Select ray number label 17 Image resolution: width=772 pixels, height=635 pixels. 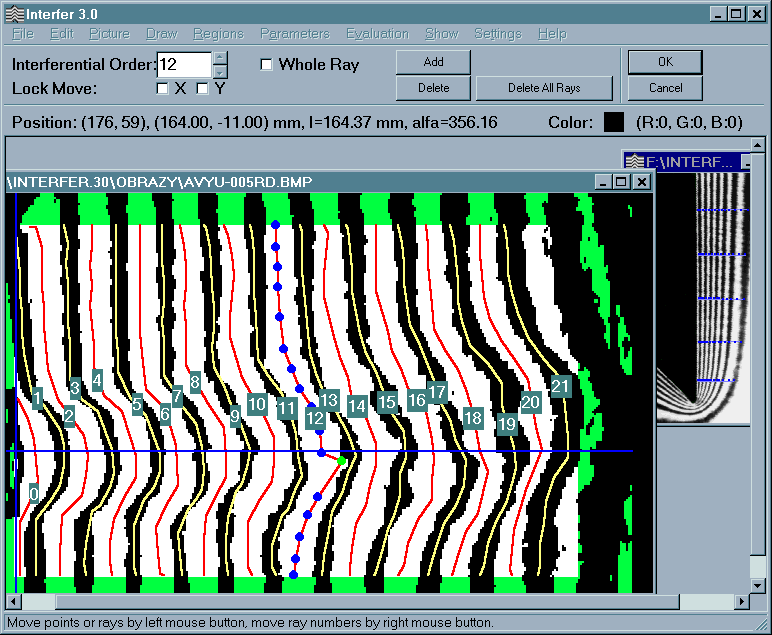[437, 391]
